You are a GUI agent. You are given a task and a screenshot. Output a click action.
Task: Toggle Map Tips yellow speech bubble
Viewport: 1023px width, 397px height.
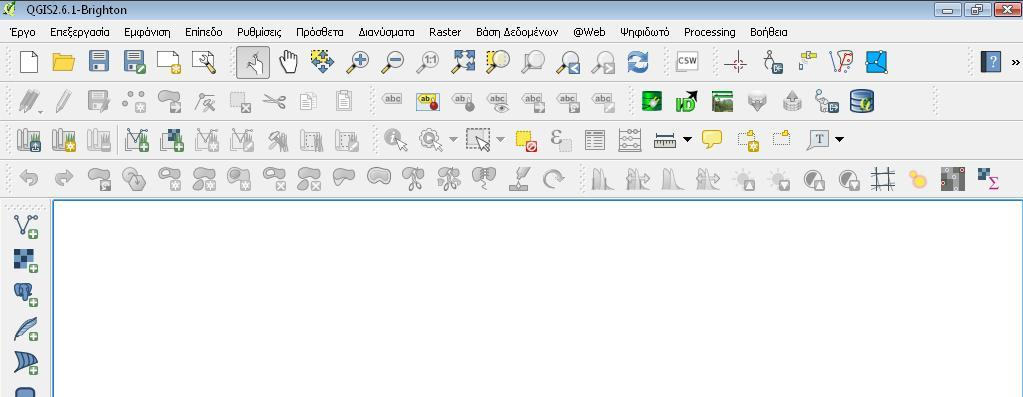coord(712,140)
